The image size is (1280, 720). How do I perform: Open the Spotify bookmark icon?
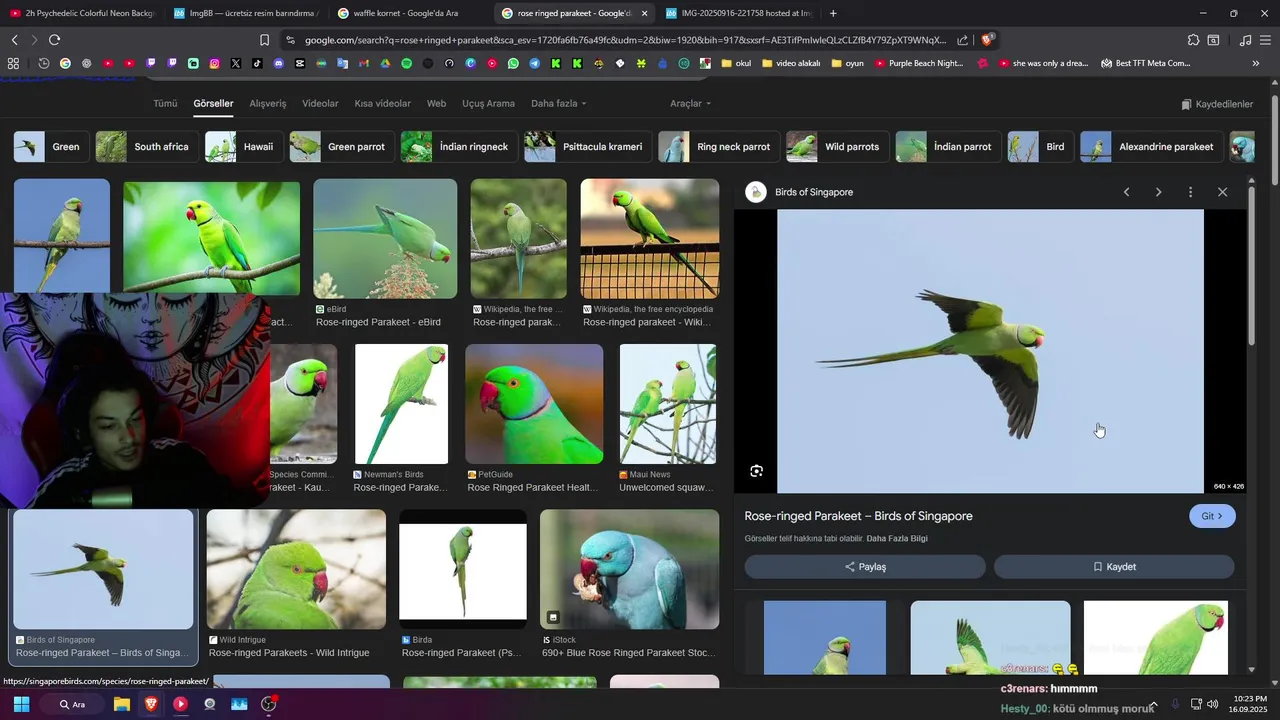pos(406,63)
